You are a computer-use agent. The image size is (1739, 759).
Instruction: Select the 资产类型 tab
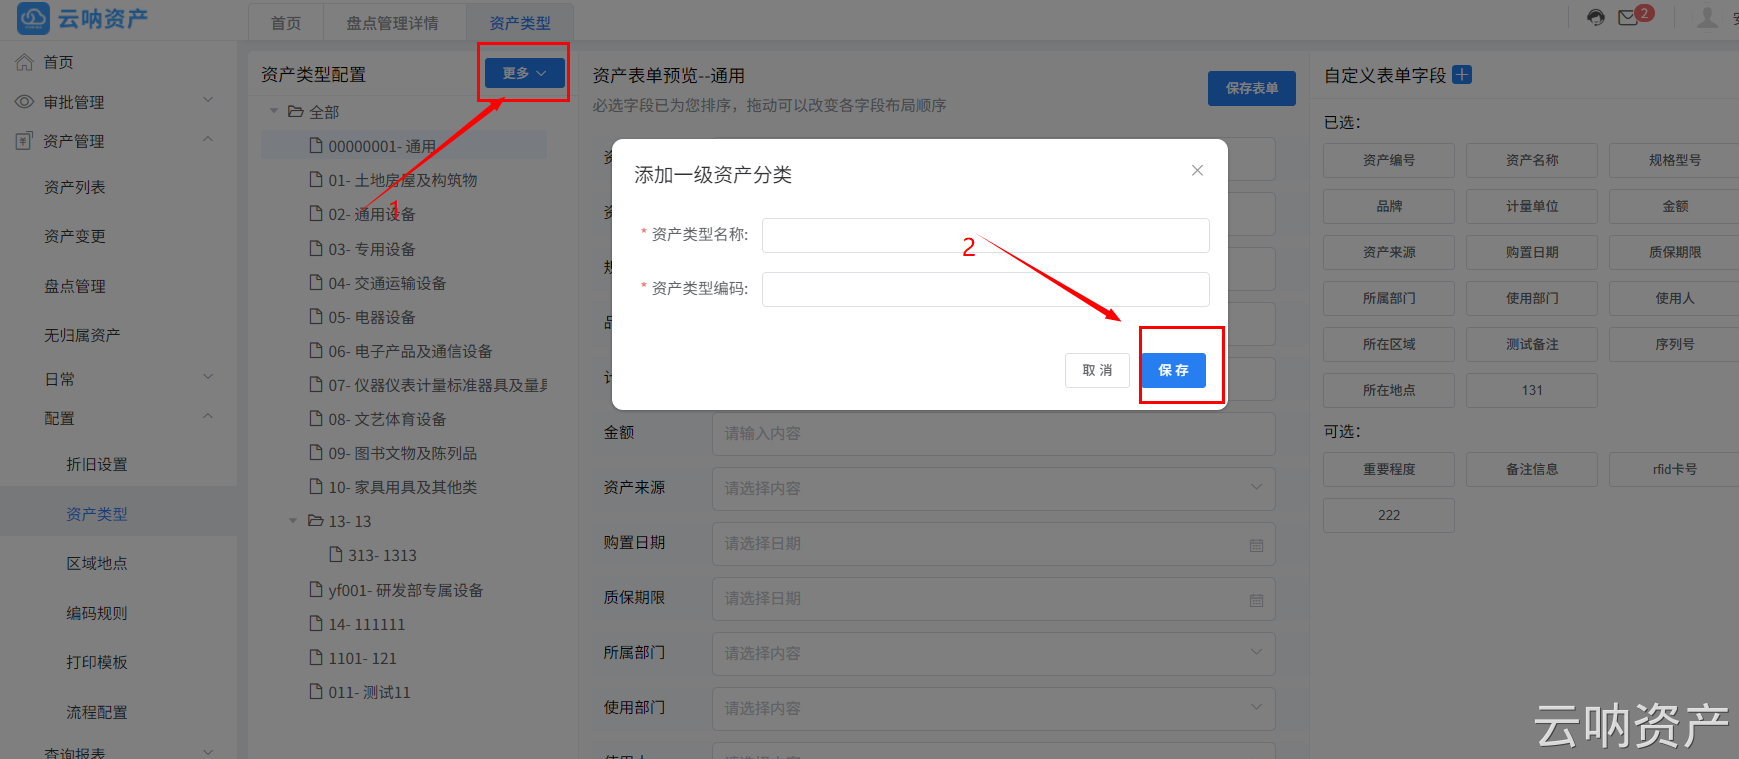(x=520, y=23)
